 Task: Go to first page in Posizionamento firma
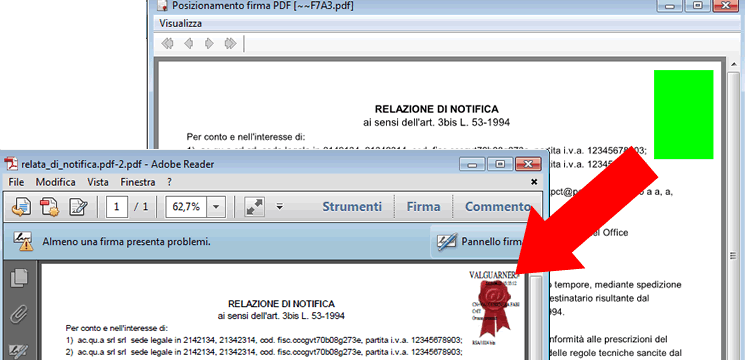click(167, 44)
